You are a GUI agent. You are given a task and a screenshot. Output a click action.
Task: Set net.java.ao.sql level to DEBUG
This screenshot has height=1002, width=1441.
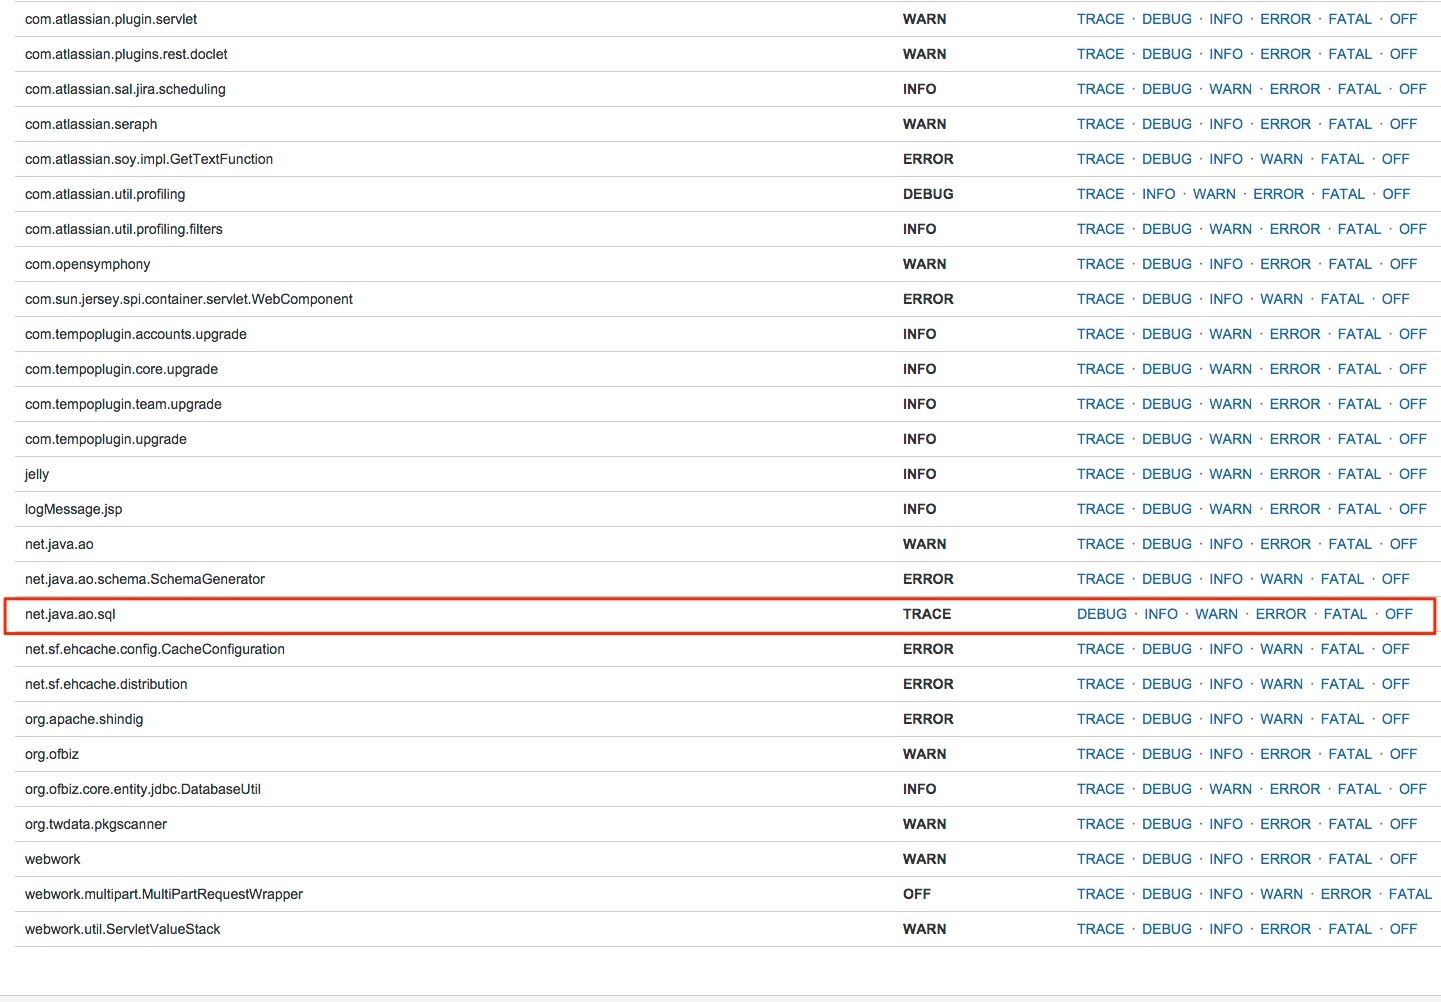(x=1102, y=614)
